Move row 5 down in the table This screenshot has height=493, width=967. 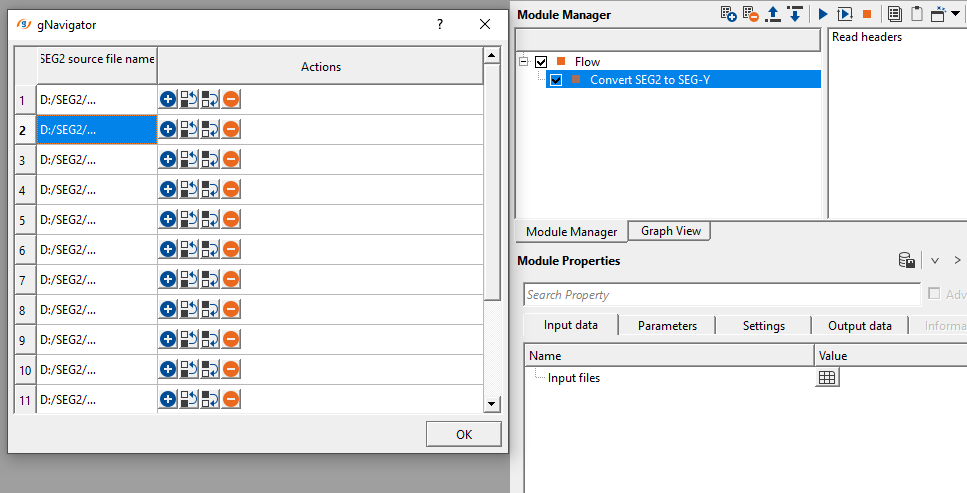pos(210,219)
